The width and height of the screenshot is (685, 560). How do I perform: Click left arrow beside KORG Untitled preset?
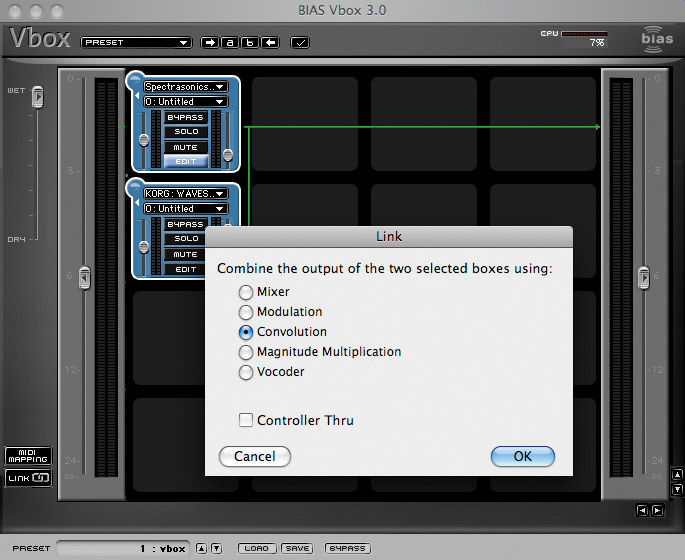coord(137,203)
